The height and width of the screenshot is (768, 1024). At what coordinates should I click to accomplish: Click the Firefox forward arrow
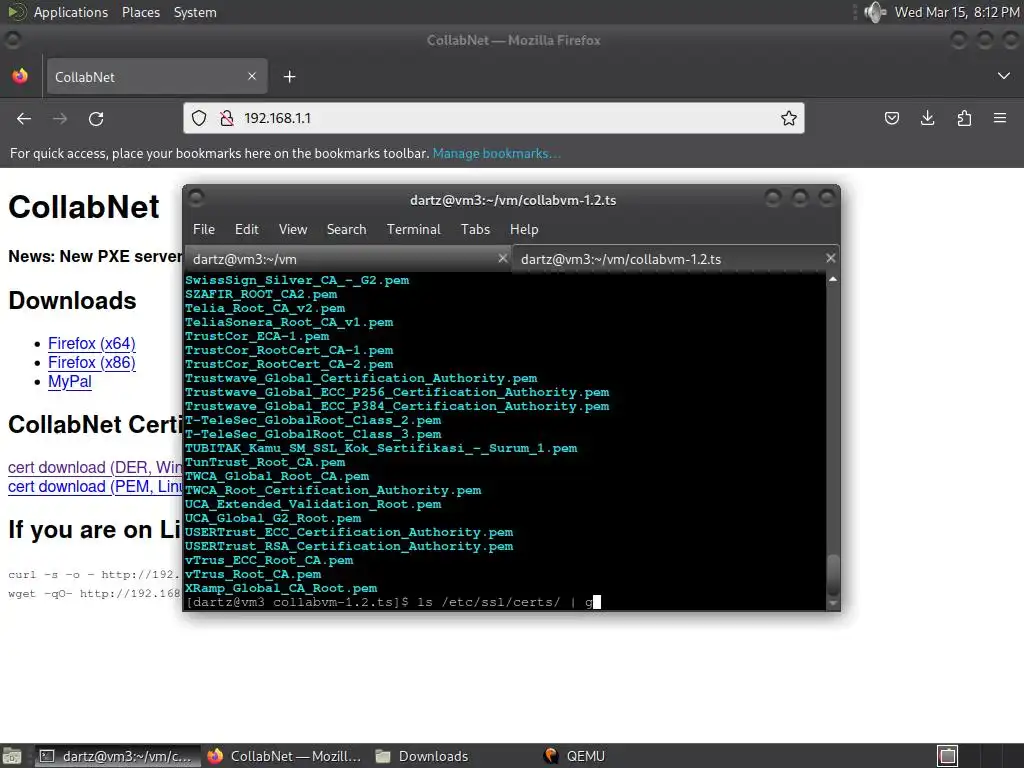(60, 118)
